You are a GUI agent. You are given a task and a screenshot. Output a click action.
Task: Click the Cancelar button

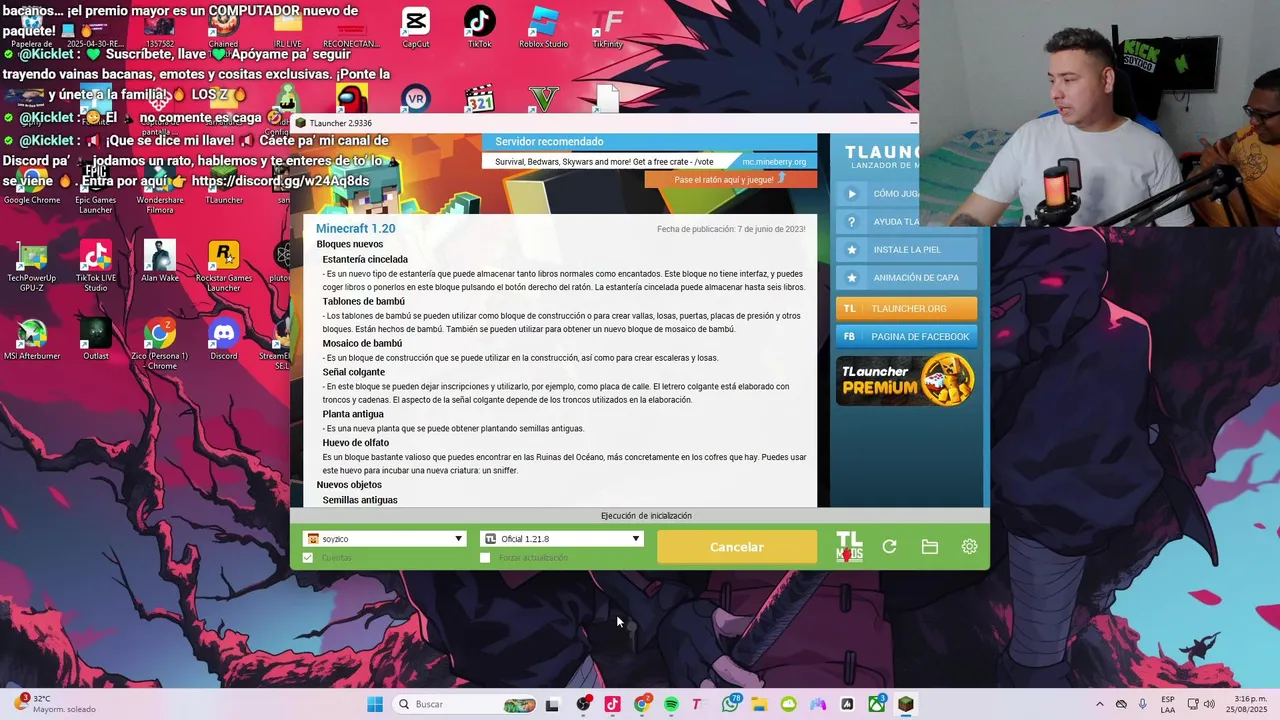click(737, 547)
